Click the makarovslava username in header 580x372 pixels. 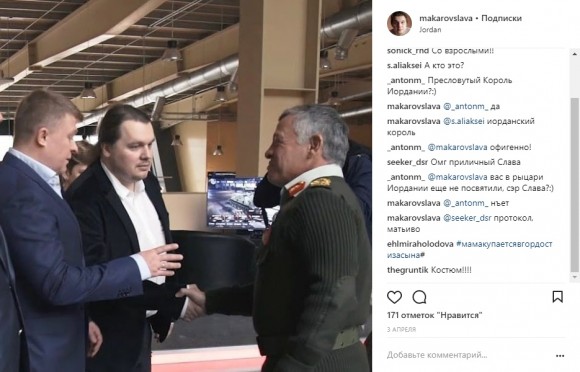(446, 18)
